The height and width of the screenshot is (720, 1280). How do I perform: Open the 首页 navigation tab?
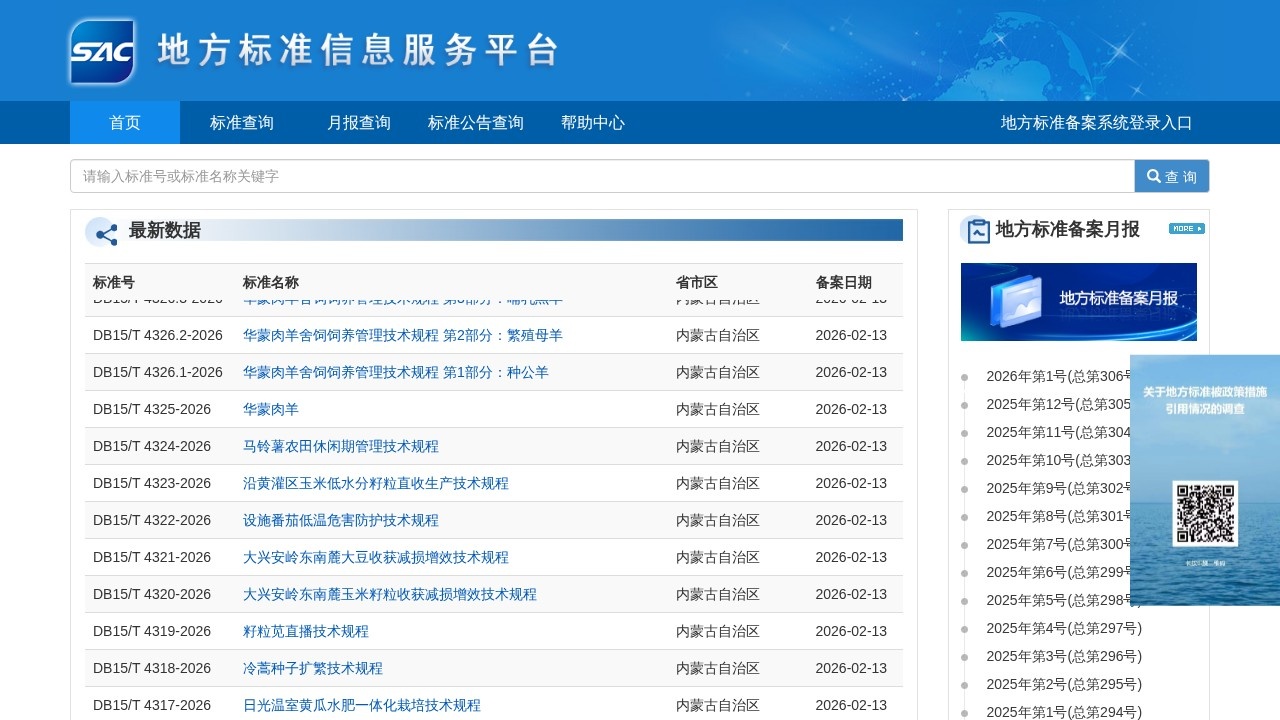125,123
